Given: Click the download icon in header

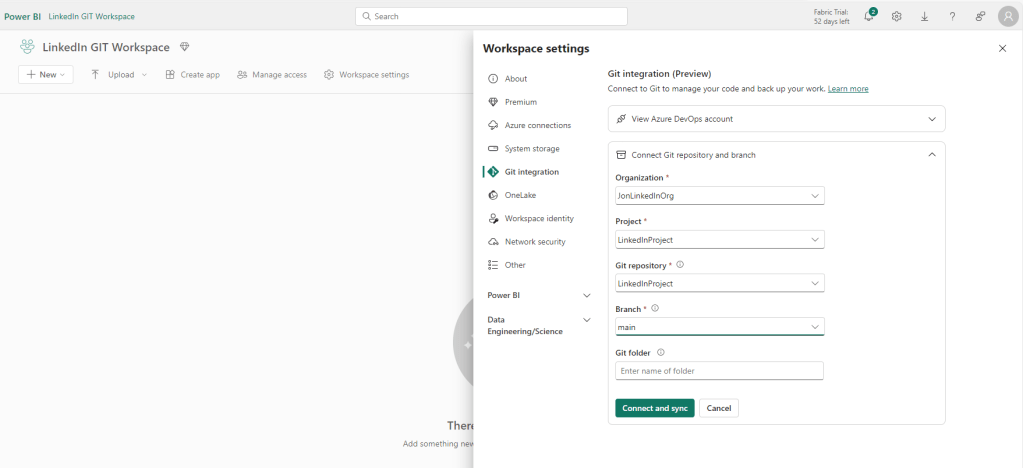Looking at the screenshot, I should coord(924,17).
